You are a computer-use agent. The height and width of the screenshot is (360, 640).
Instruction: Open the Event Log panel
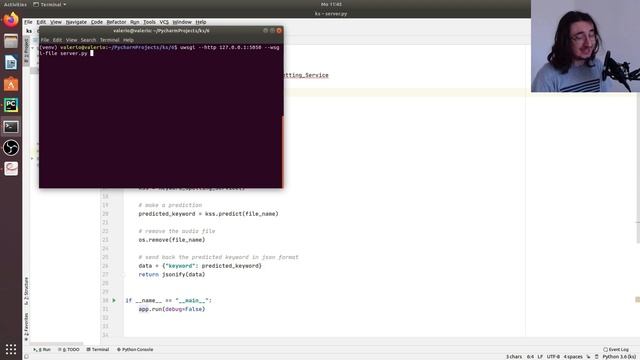click(x=616, y=349)
